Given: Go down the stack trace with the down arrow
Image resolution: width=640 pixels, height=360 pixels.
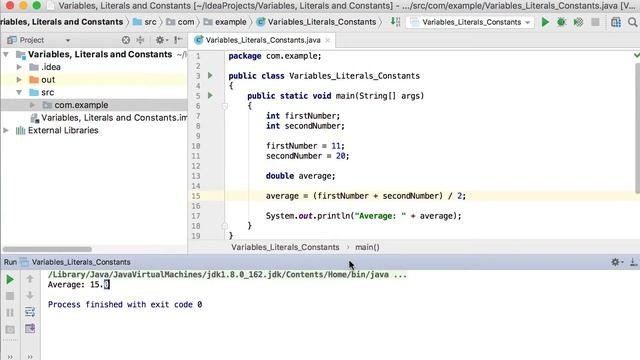Looking at the screenshot, I should (x=30, y=296).
